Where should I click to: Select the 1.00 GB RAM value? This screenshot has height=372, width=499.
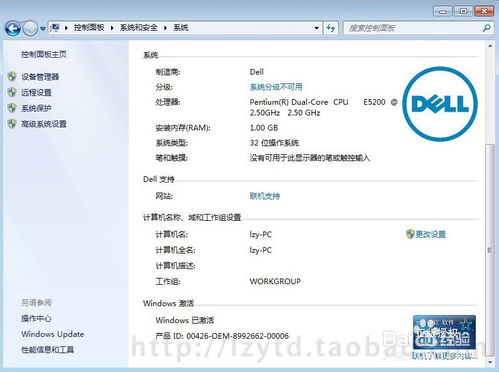264,128
